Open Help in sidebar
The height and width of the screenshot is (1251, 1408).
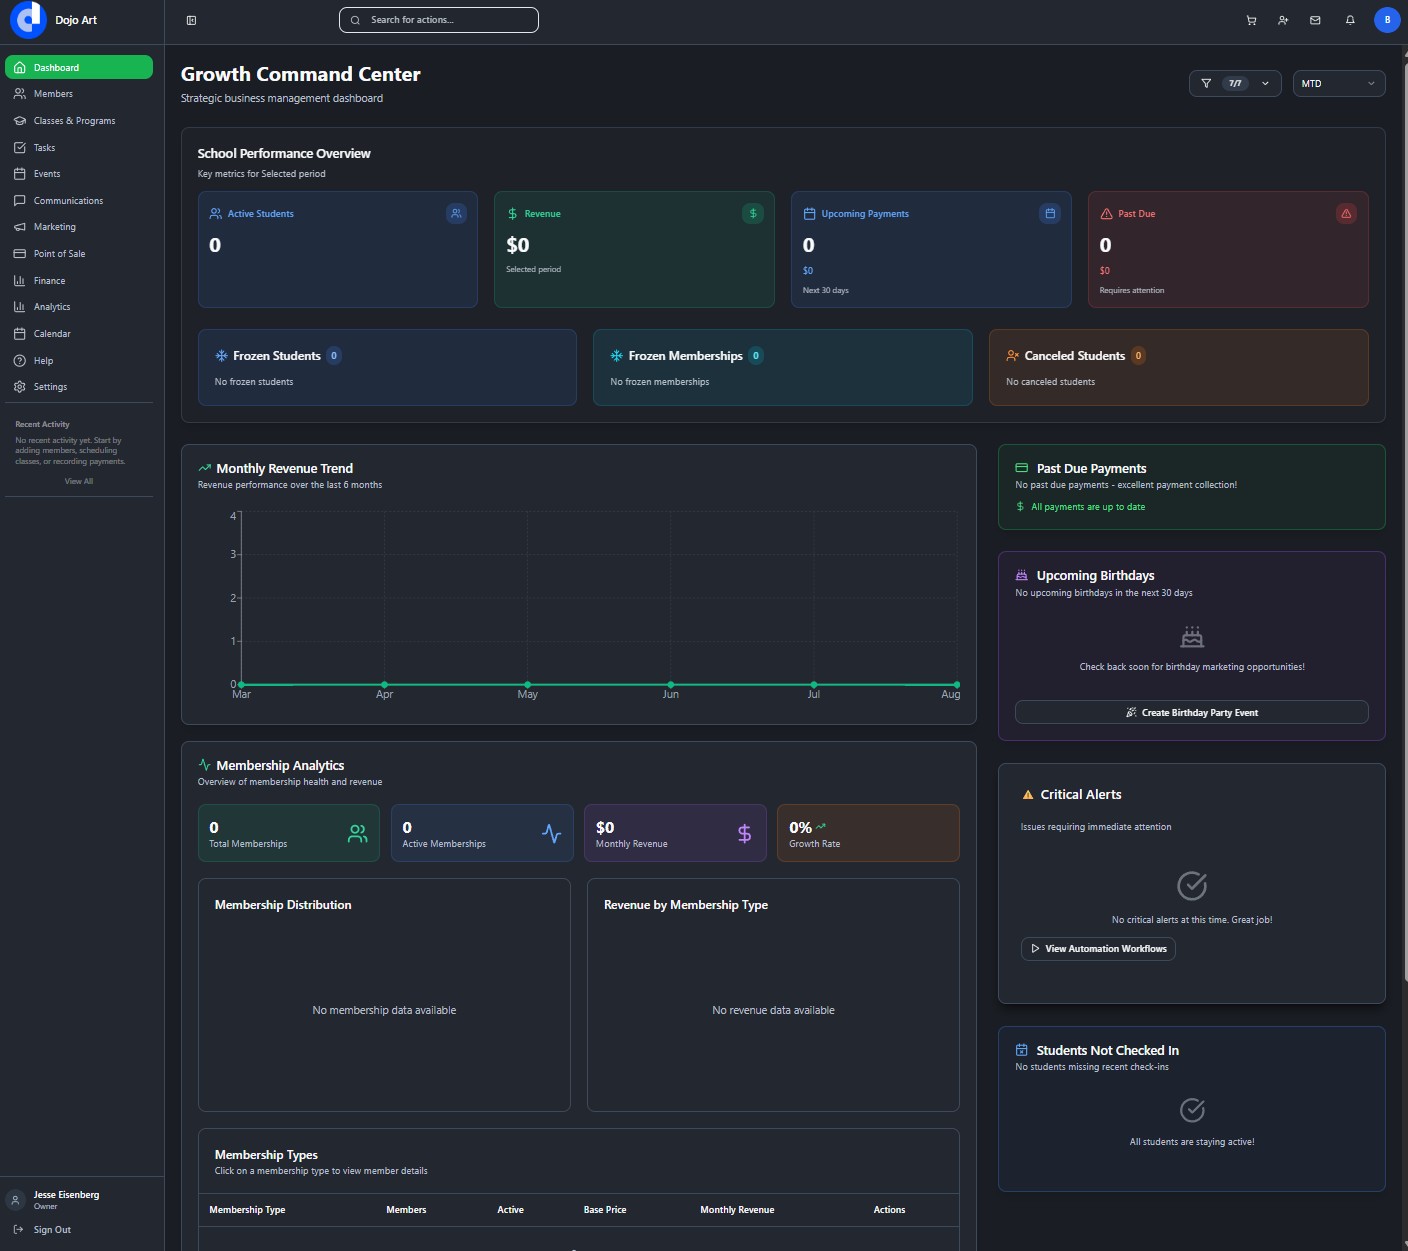tap(79, 361)
